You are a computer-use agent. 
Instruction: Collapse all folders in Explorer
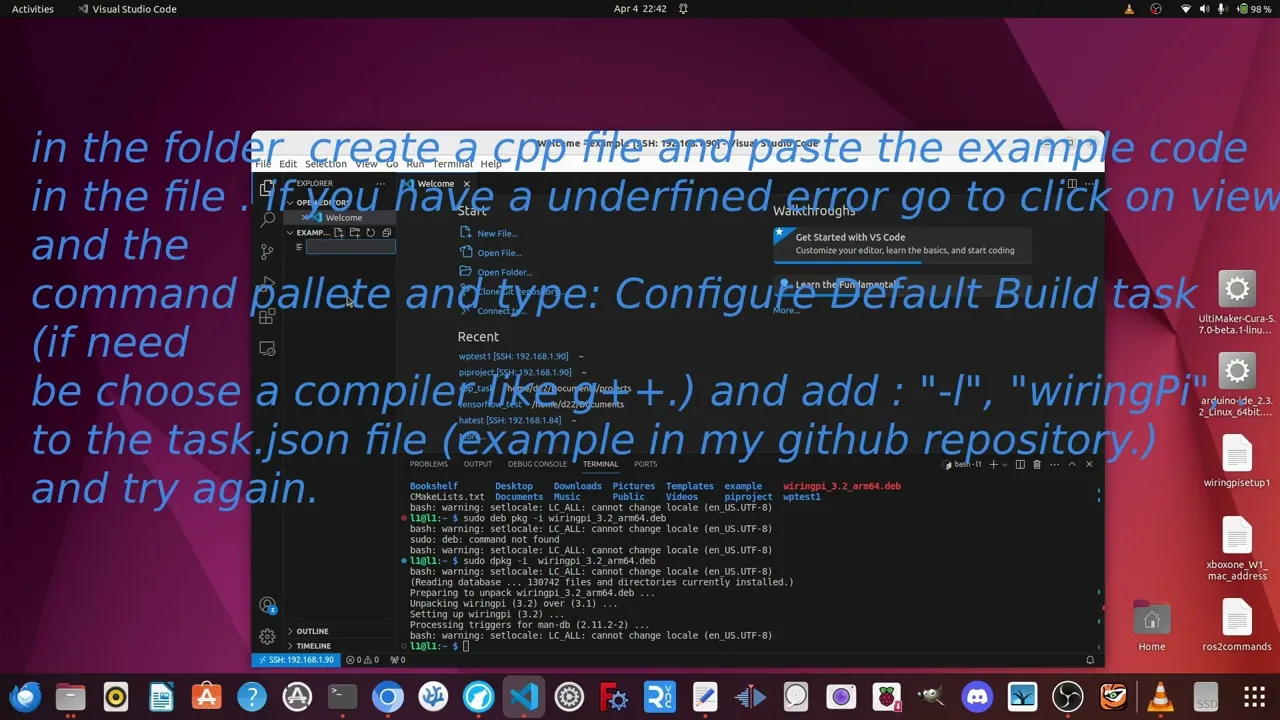pos(386,233)
